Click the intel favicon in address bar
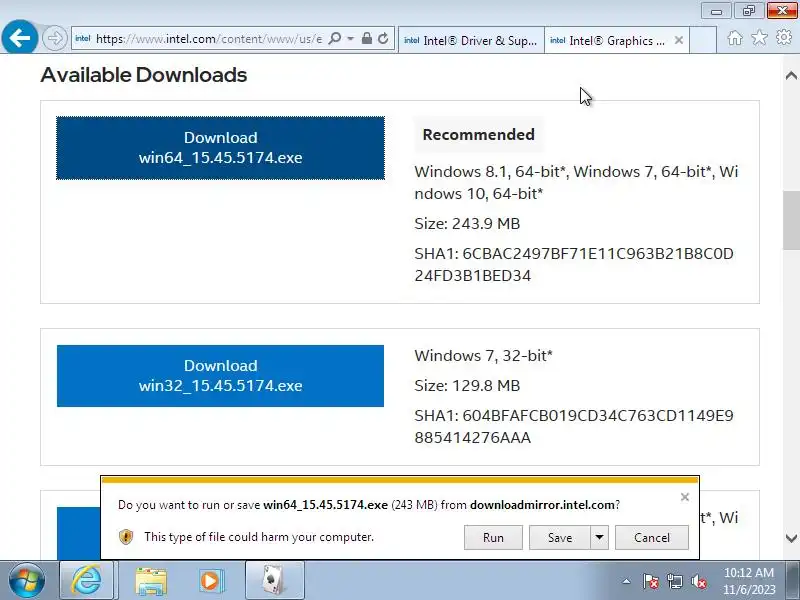800x600 pixels. click(x=83, y=38)
